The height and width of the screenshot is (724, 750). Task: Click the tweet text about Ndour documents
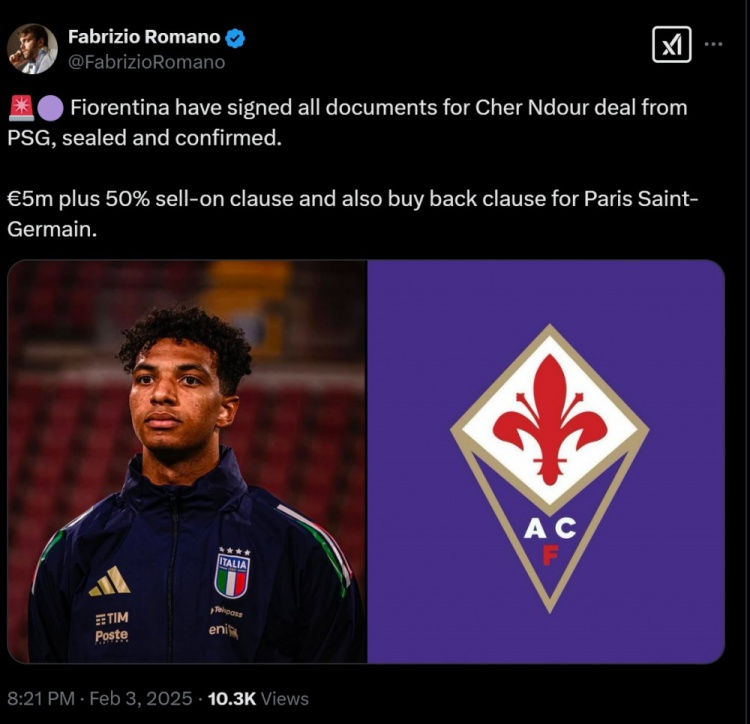350,121
